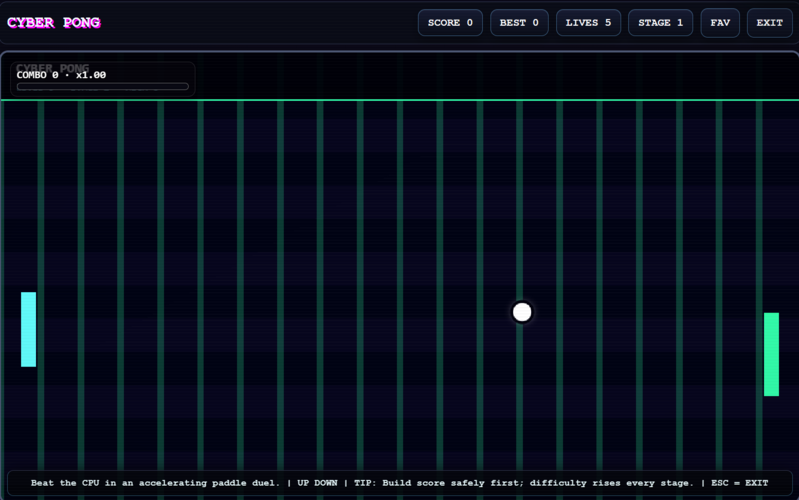
Task: Toggle the FAV button
Action: tap(720, 23)
